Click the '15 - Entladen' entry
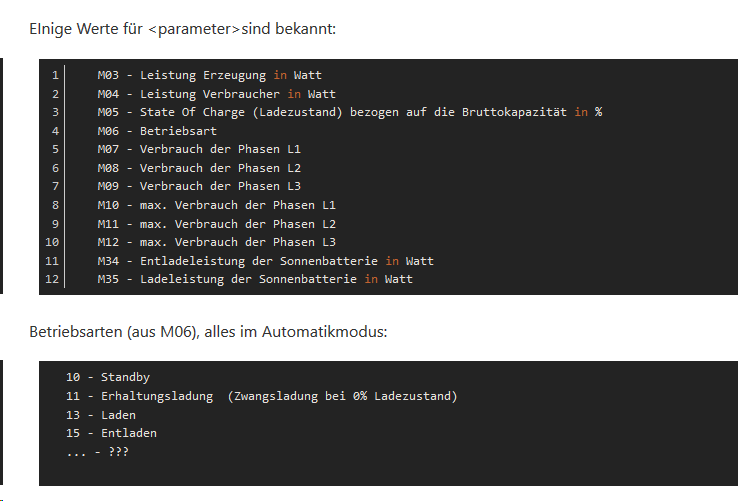Image resolution: width=738 pixels, height=501 pixels. tap(112, 433)
